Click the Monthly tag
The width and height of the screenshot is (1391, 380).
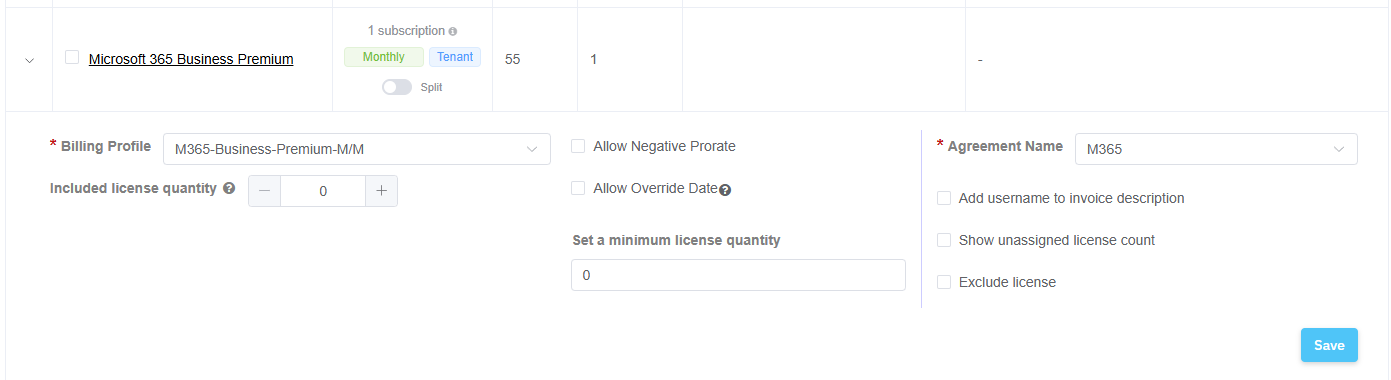point(384,57)
